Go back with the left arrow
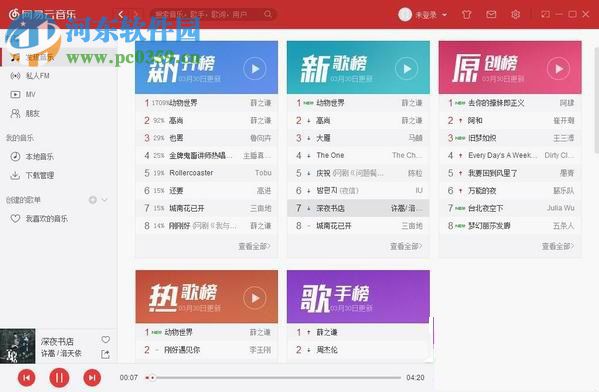The image size is (599, 392). click(x=121, y=15)
